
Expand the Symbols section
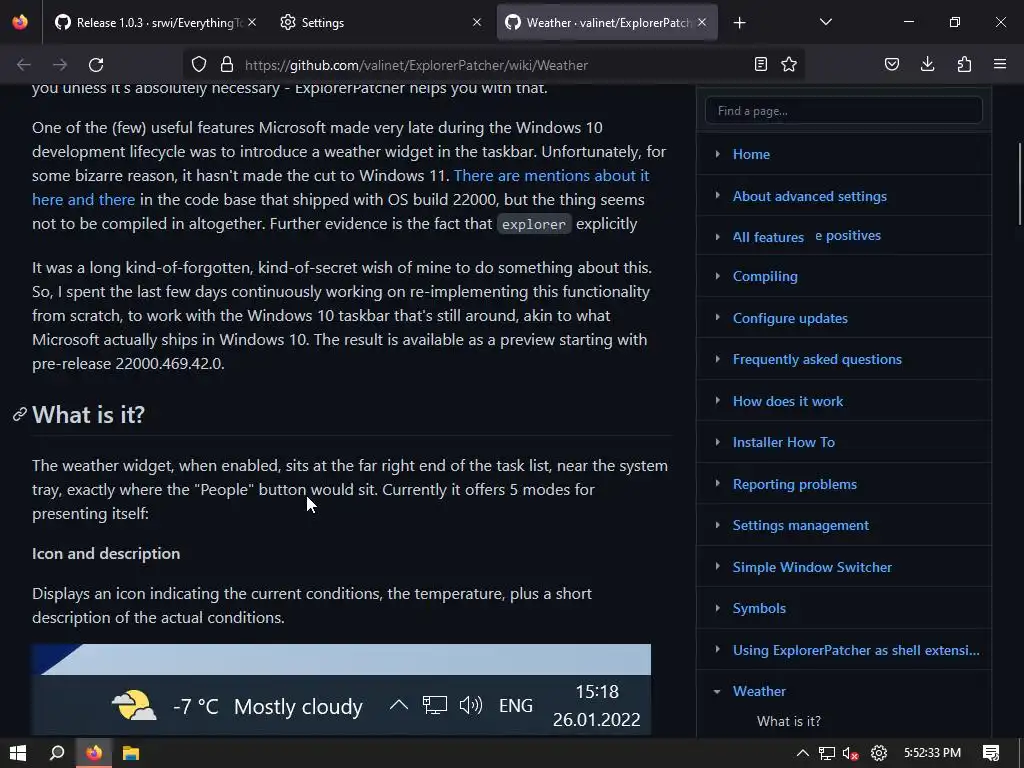click(x=718, y=608)
